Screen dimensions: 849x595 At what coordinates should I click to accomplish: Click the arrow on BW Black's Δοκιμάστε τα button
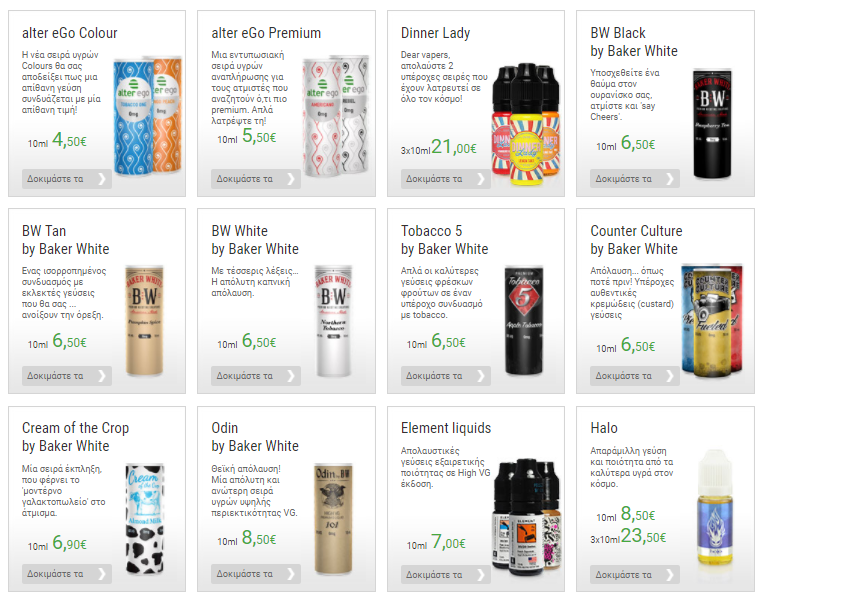[x=670, y=179]
